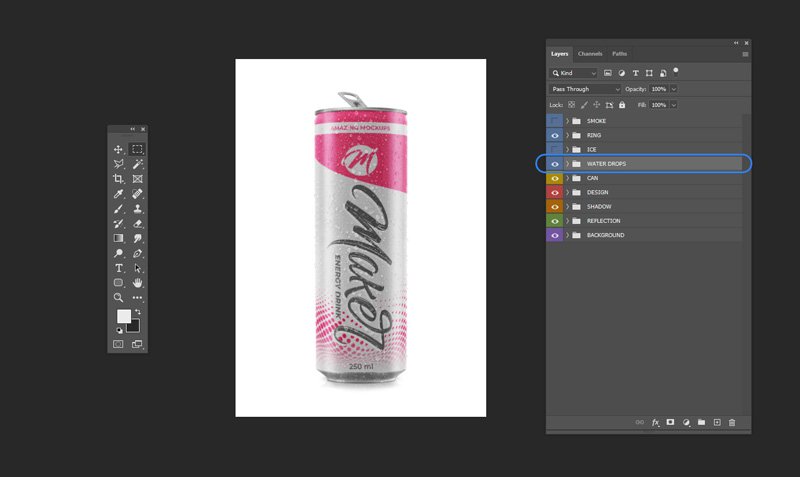The image size is (800, 477).
Task: Open the Opacity slider dropdown arrow
Action: [x=673, y=89]
